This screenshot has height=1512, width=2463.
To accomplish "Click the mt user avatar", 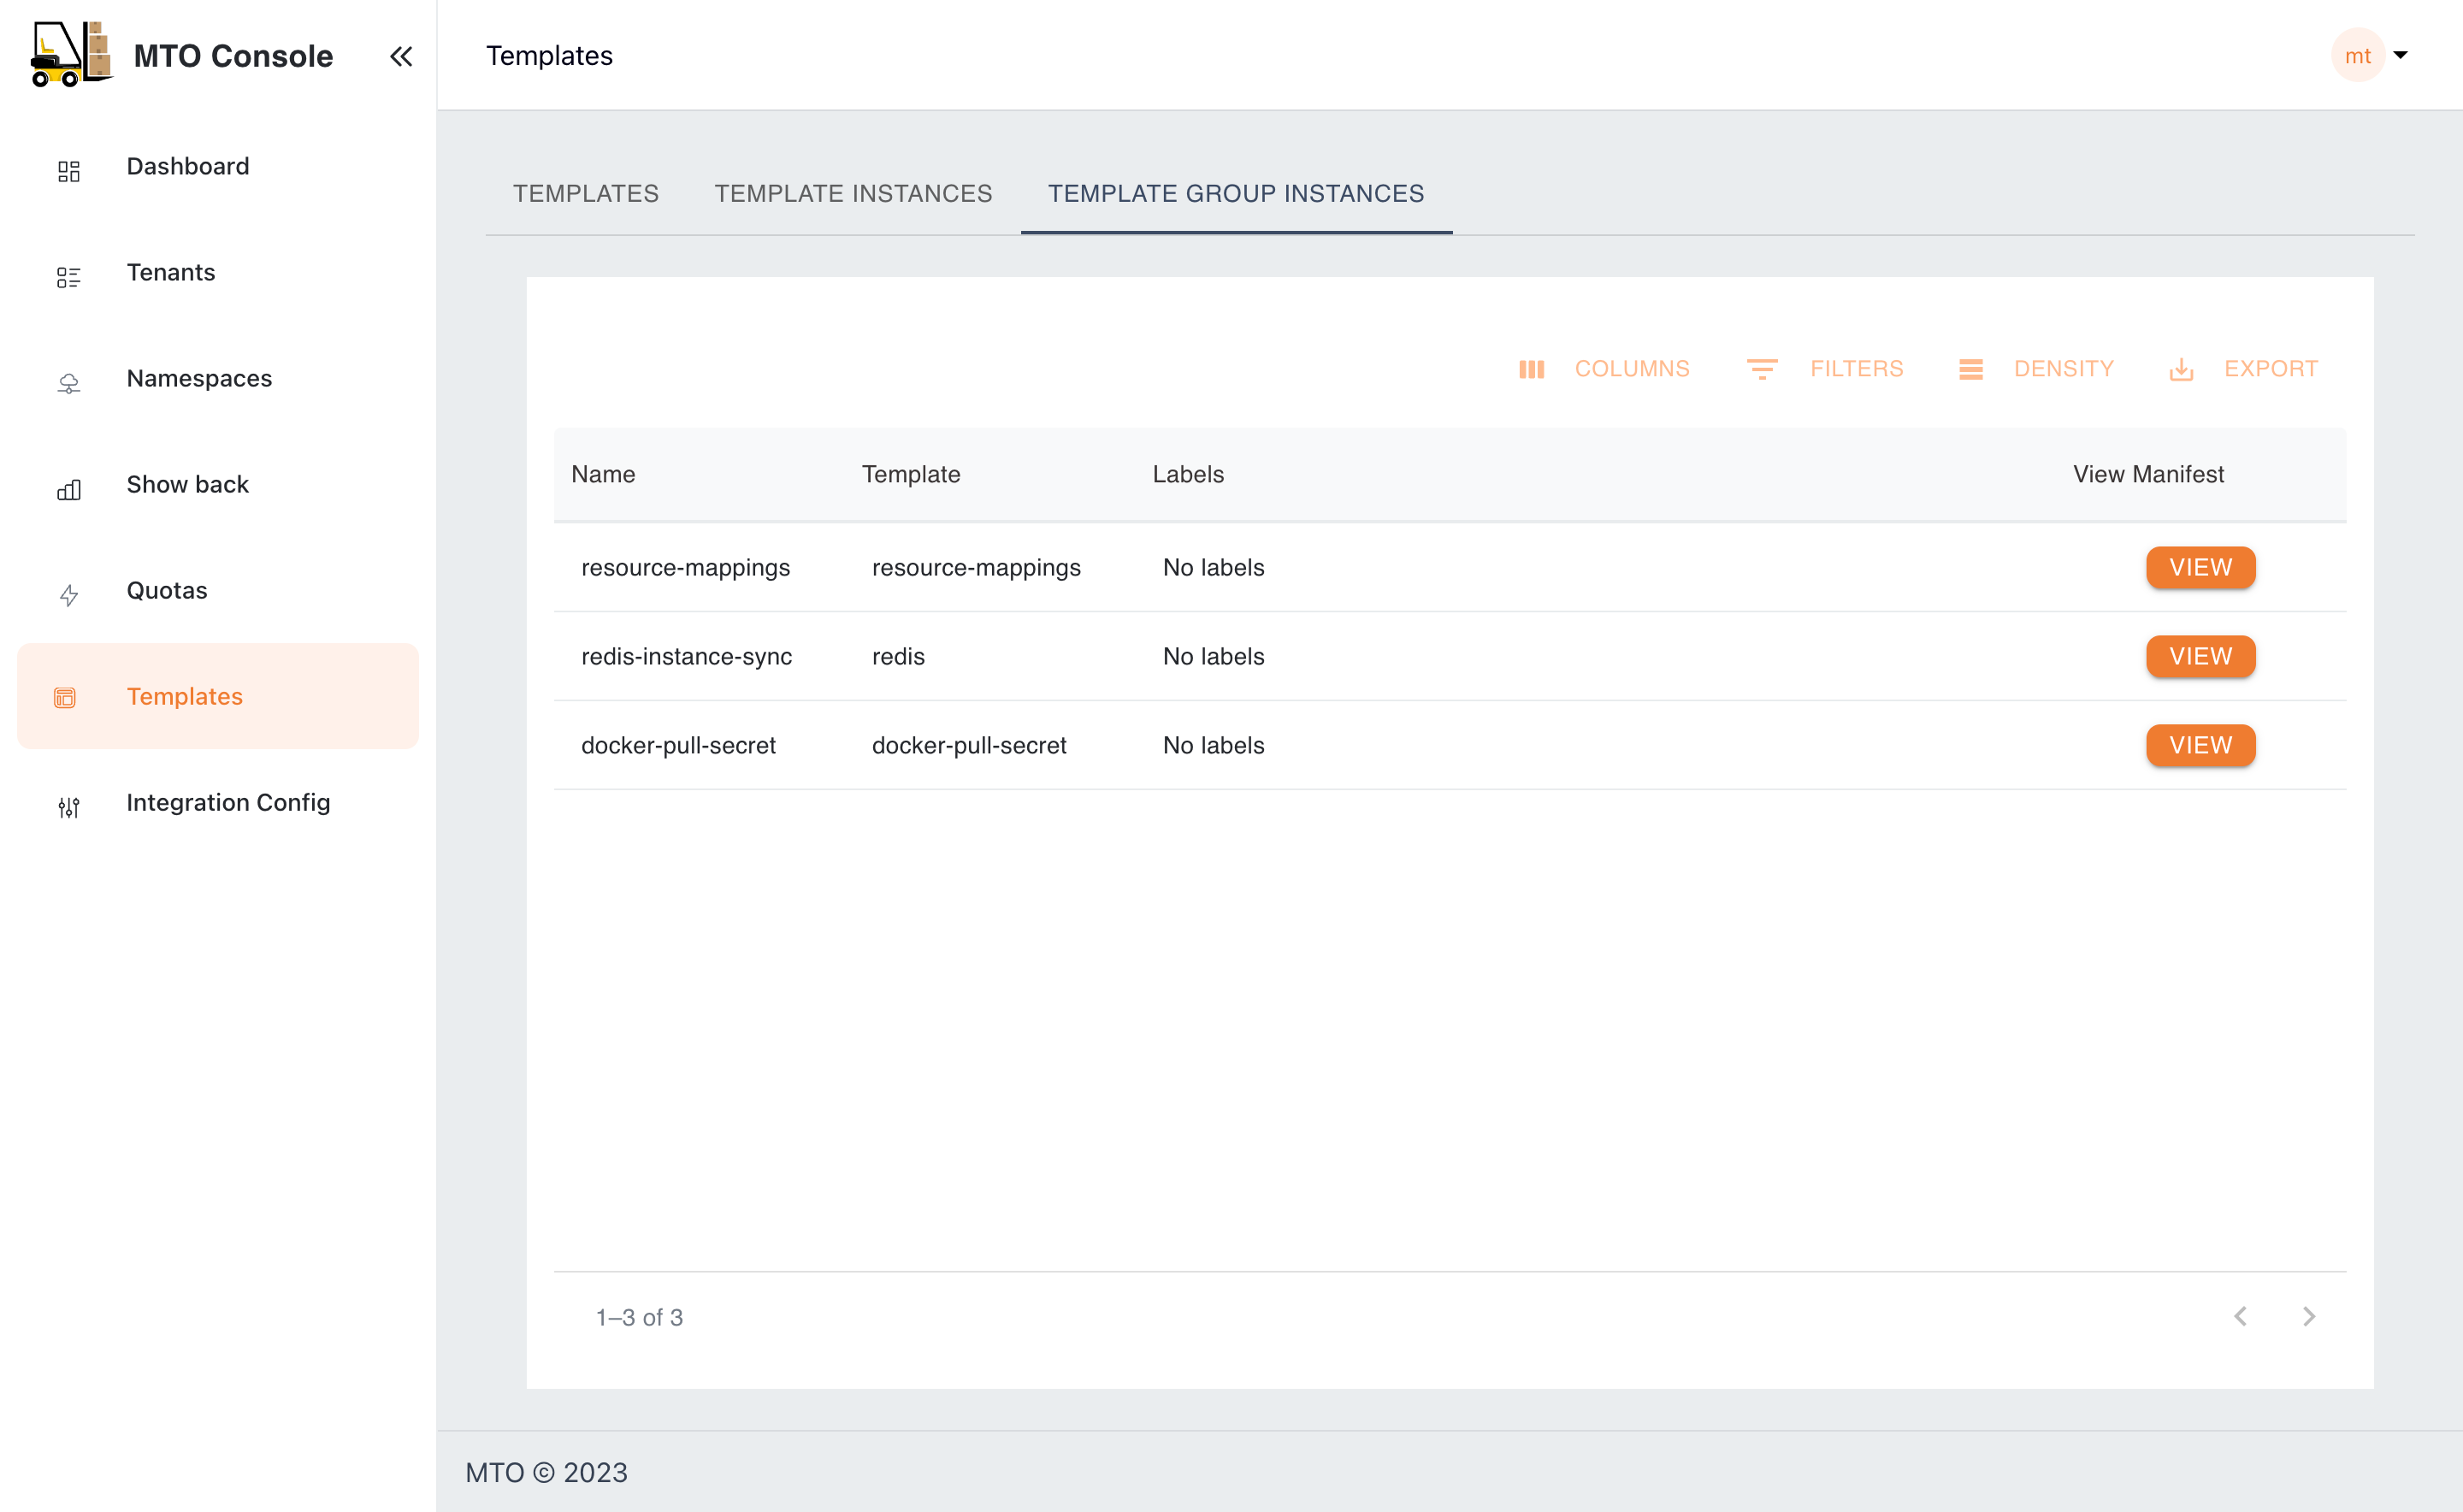I will point(2357,55).
